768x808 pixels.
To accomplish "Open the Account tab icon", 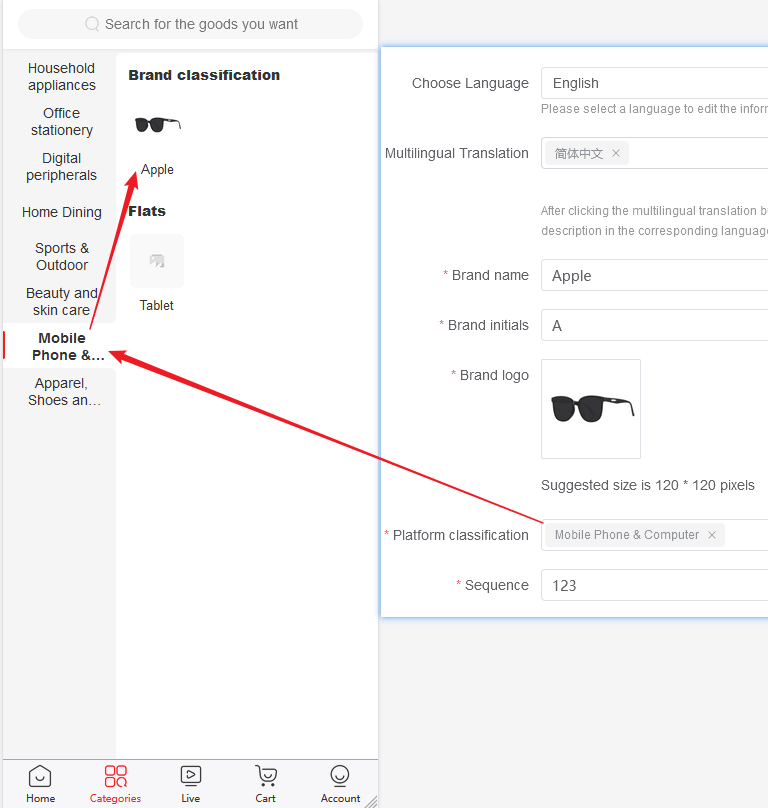I will [340, 776].
